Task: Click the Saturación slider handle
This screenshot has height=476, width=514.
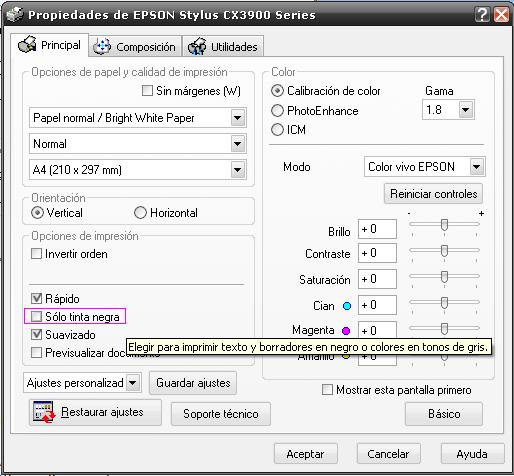Action: pos(444,277)
